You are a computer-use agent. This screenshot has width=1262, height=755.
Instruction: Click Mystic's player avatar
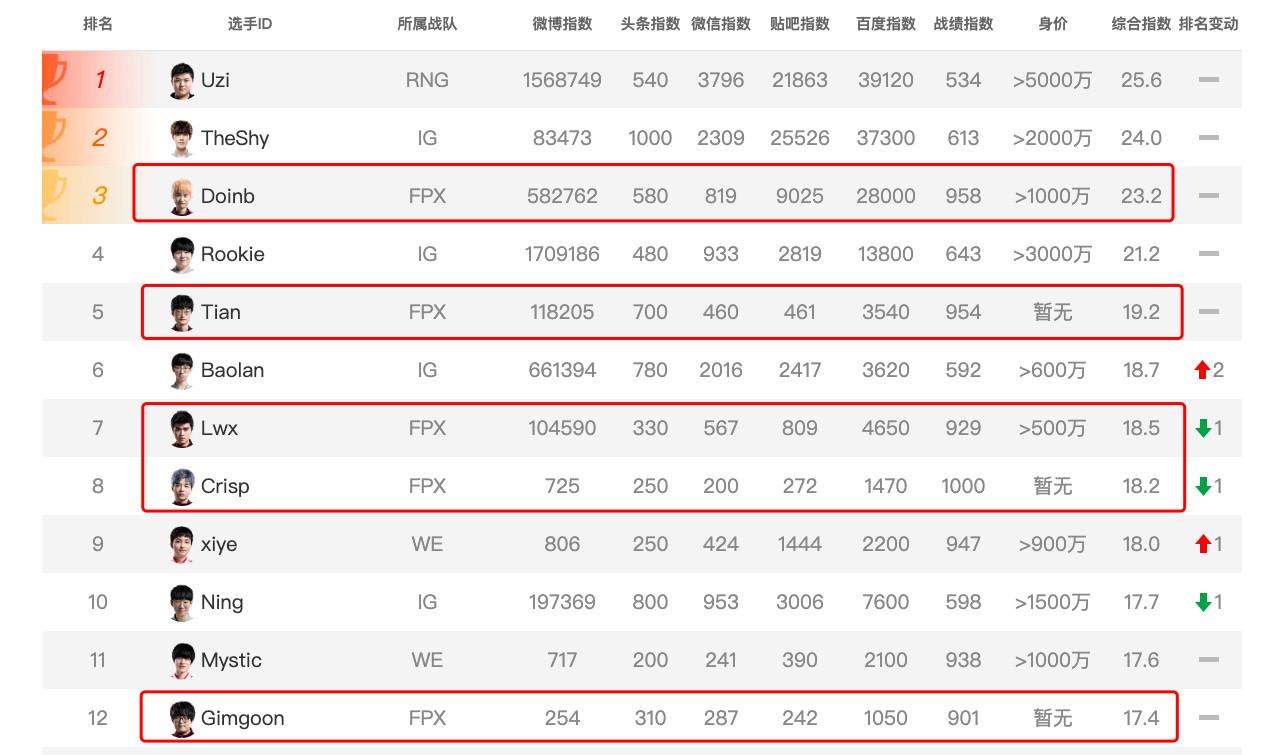(x=182, y=660)
